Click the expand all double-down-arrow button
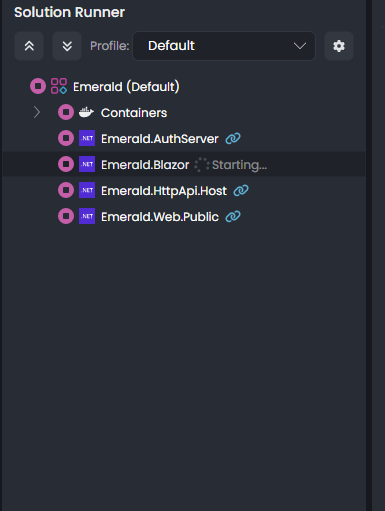 coord(67,46)
